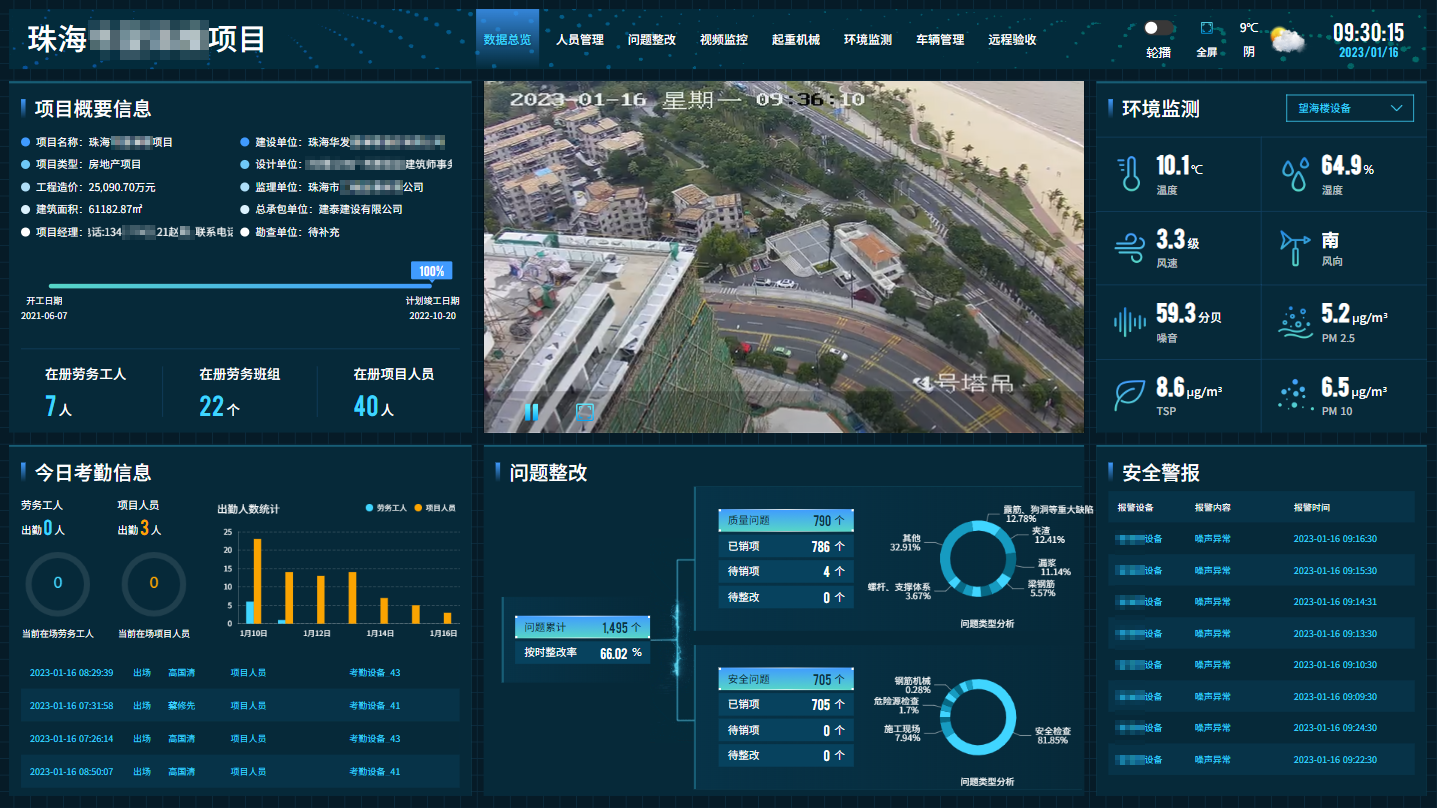The height and width of the screenshot is (808, 1437).
Task: Click 漏浆 11.14% donut label
Action: coord(1054,567)
